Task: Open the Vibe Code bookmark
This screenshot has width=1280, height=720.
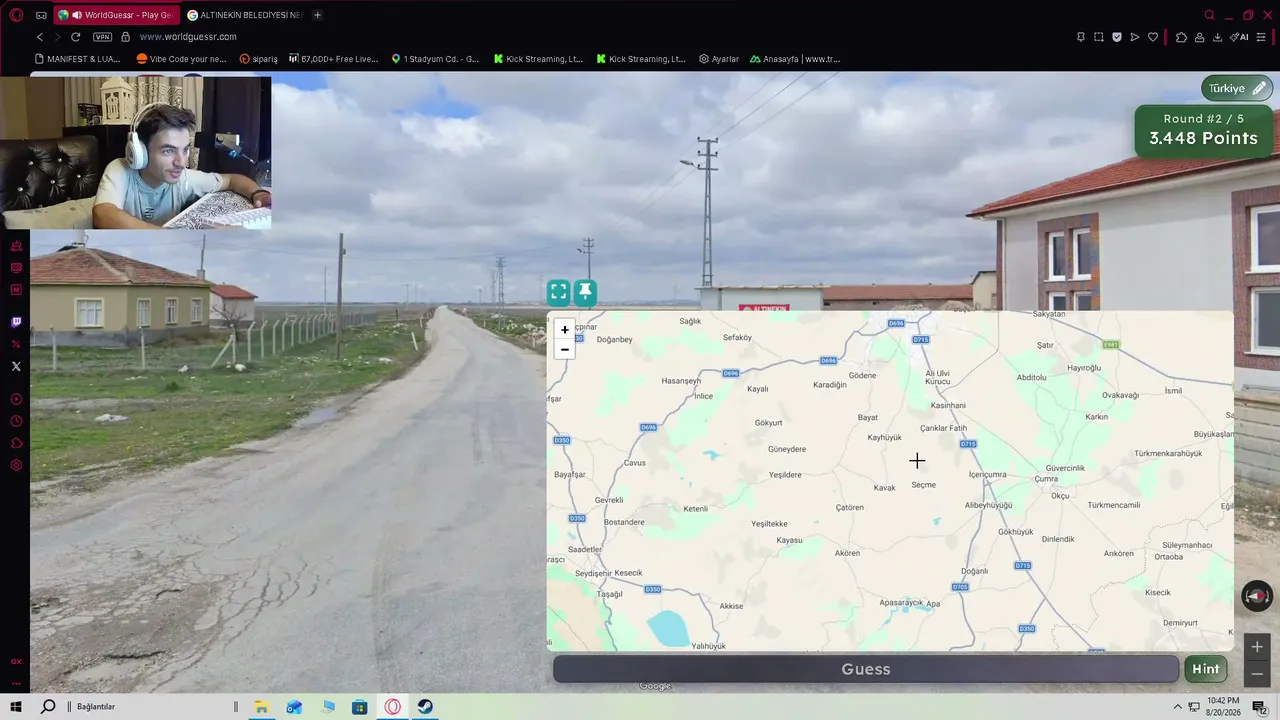Action: coord(182,59)
